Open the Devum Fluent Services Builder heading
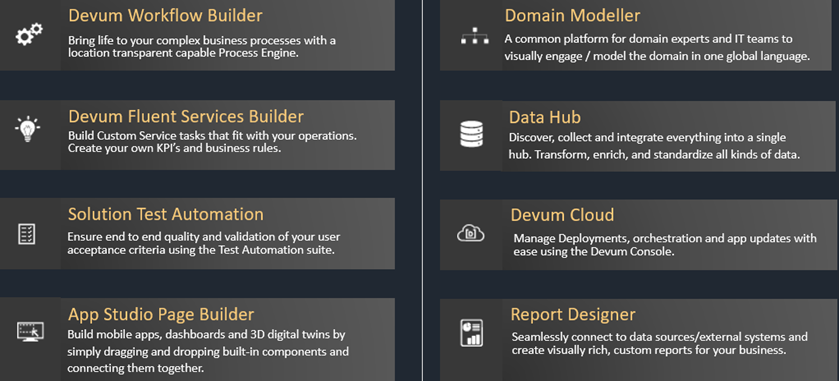 pyautogui.click(x=186, y=116)
